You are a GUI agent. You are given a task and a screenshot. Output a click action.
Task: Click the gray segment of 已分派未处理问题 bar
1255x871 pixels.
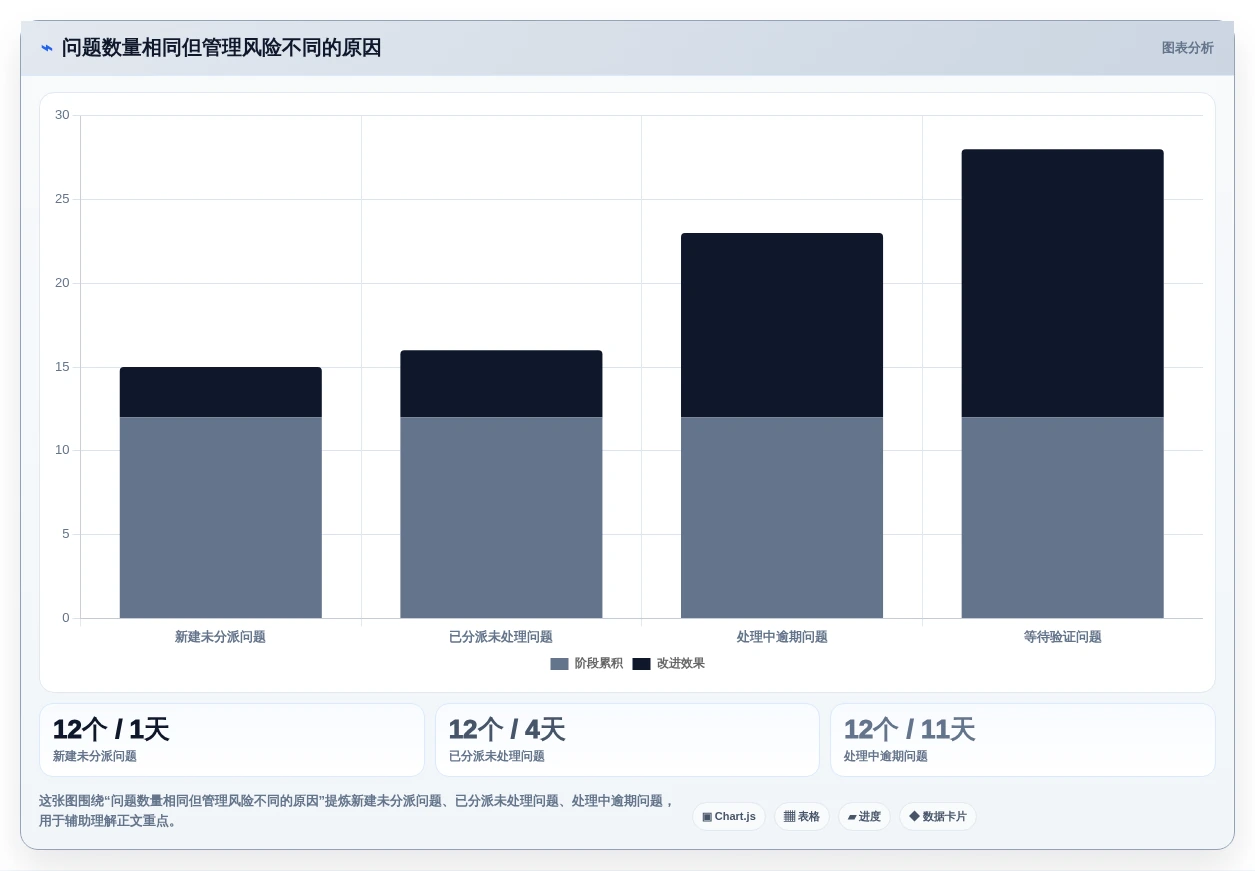coord(501,517)
